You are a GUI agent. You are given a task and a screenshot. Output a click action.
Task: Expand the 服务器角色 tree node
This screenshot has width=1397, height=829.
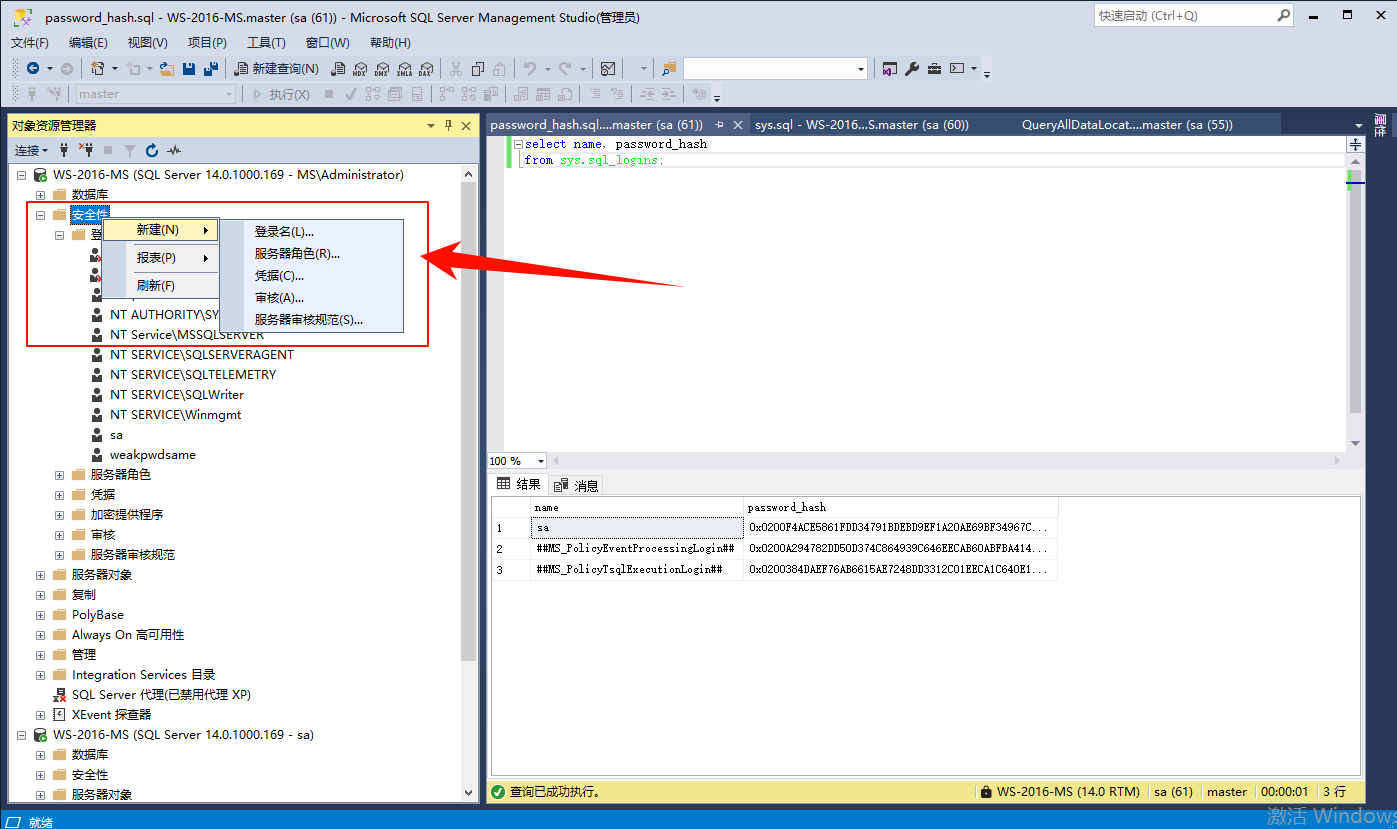60,475
